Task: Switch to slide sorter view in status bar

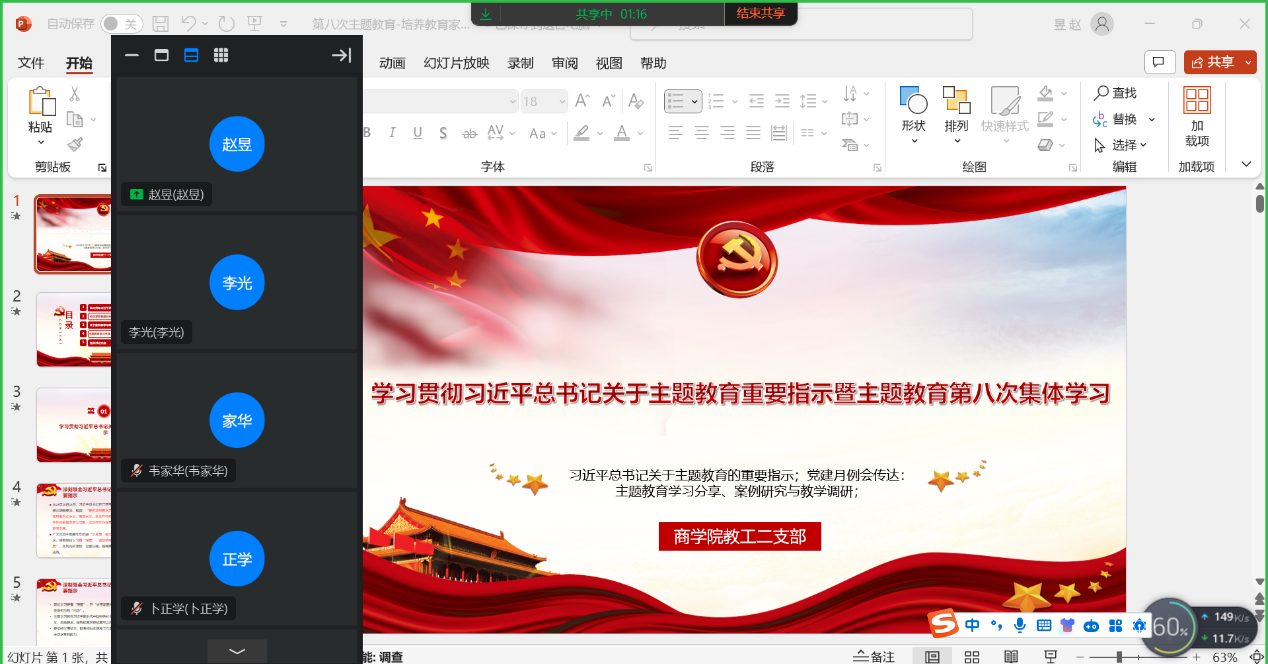Action: click(971, 657)
